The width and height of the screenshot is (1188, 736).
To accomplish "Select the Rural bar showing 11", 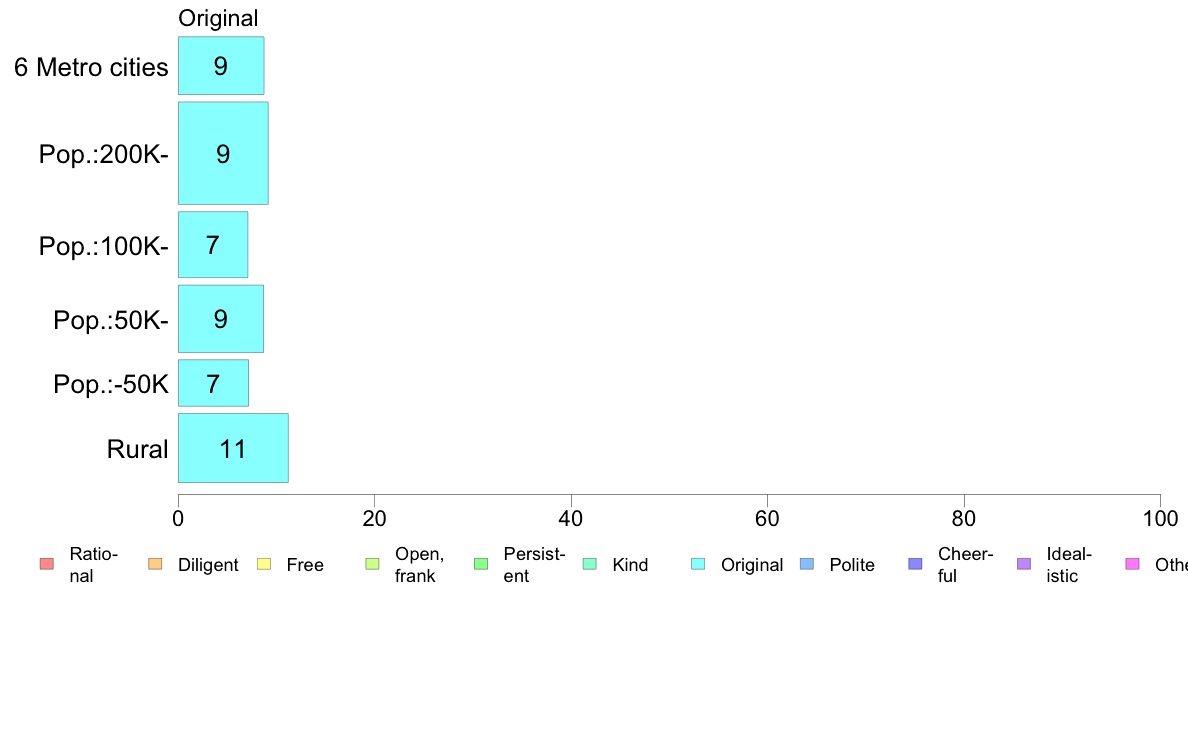I will 233,448.
